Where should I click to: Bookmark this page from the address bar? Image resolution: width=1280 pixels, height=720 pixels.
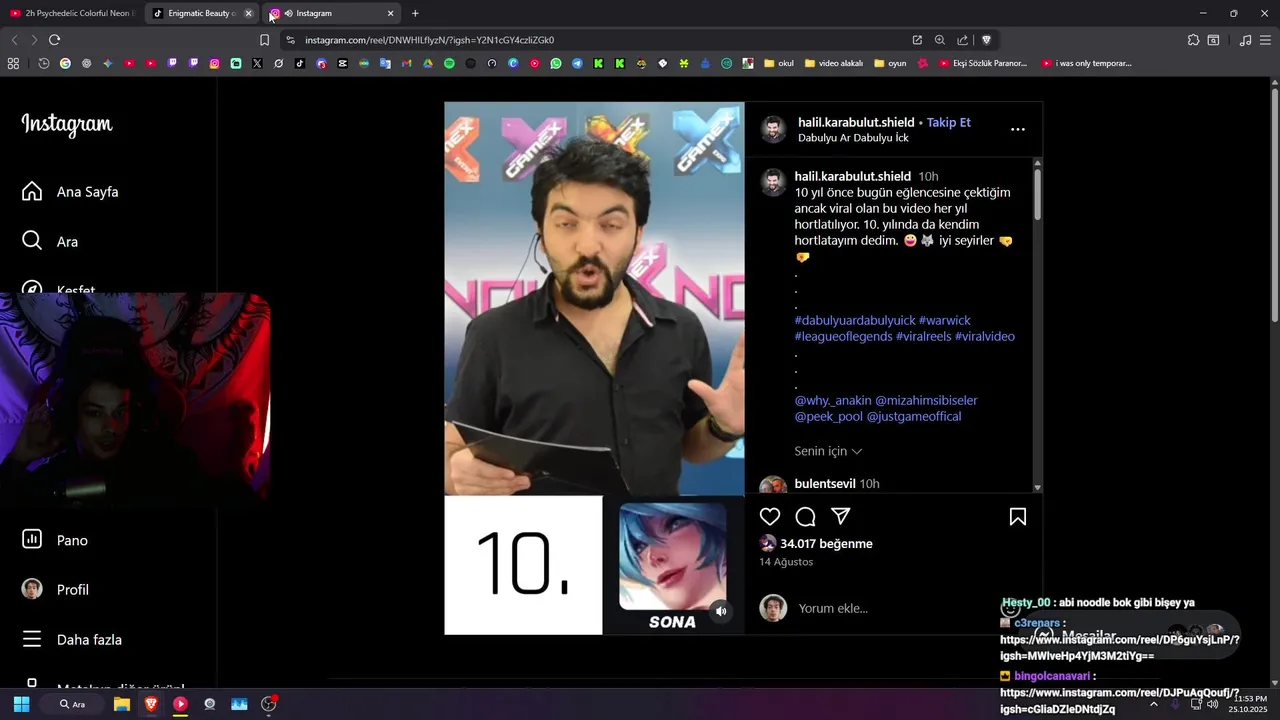tap(264, 40)
